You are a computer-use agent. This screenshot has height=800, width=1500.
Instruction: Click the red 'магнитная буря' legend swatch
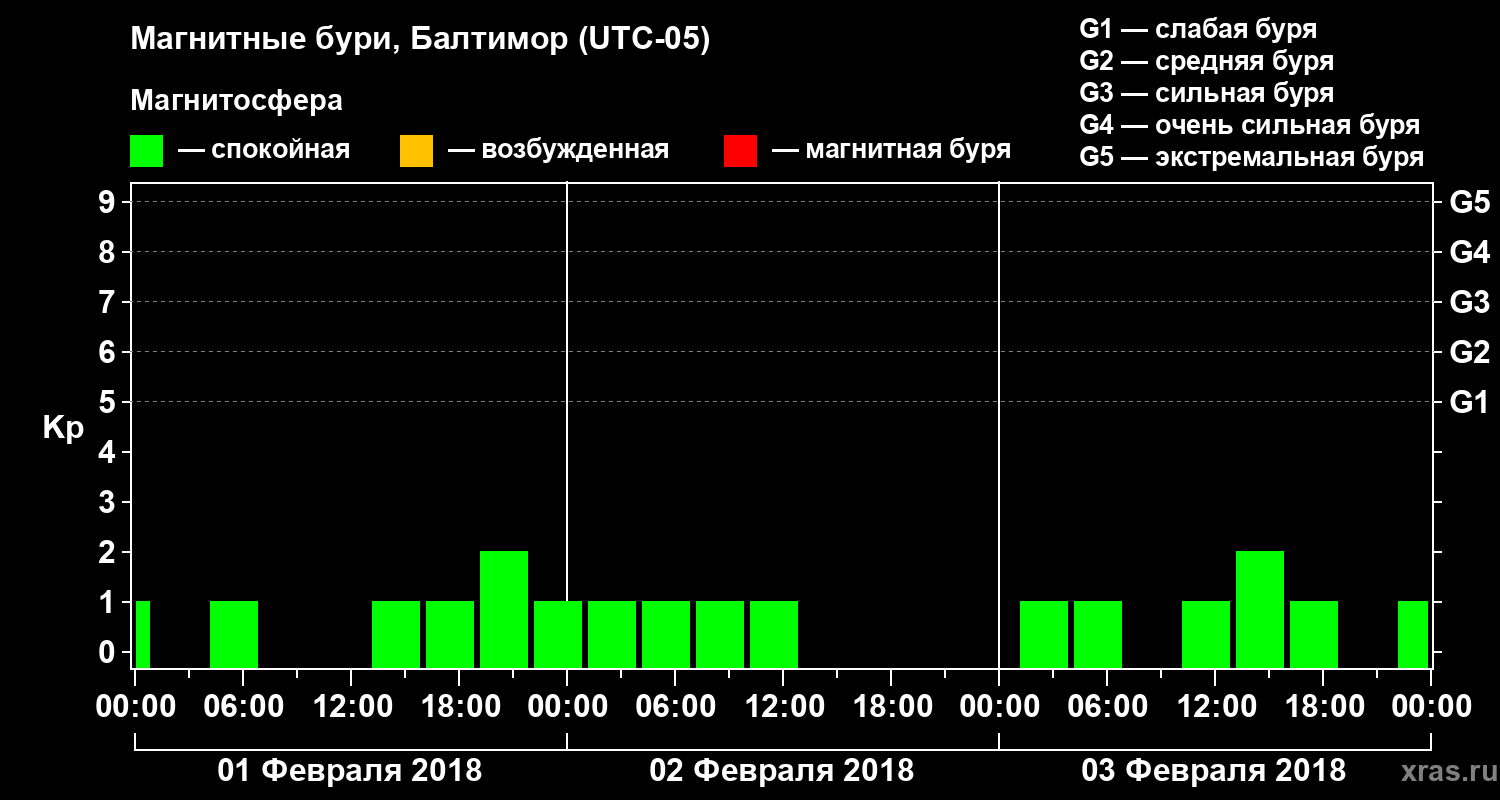tap(740, 150)
